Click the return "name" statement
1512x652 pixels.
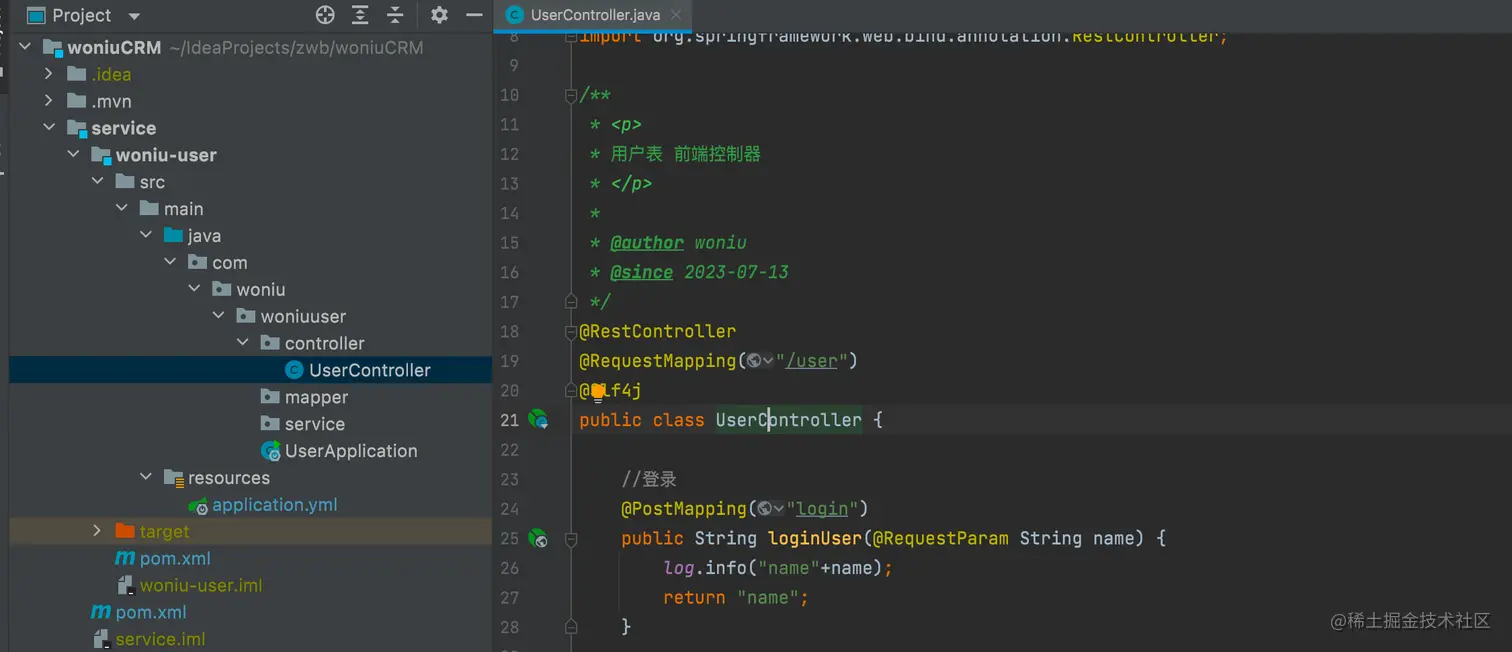735,597
